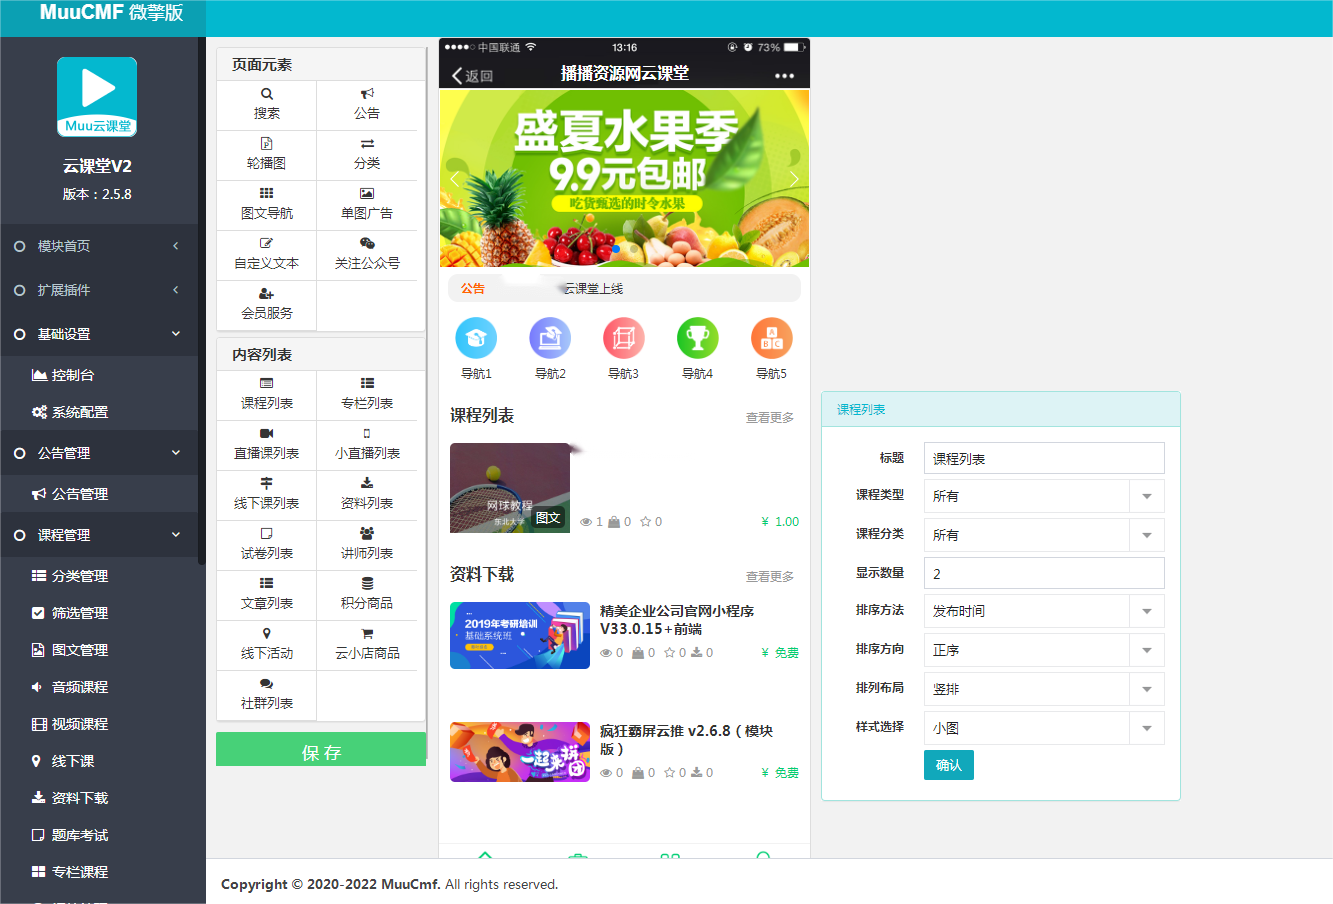Viewport: 1333px width, 904px height.
Task: Tap the 导航3 icon in the phone preview
Action: [623, 338]
